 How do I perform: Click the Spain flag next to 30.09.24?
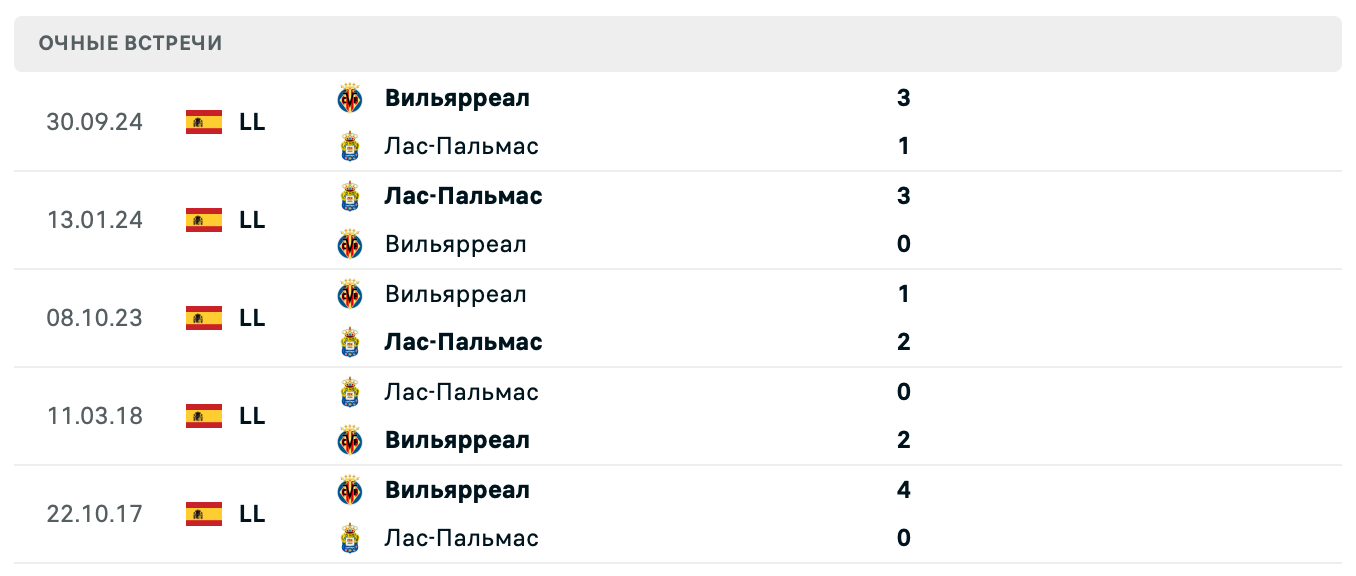pyautogui.click(x=204, y=122)
